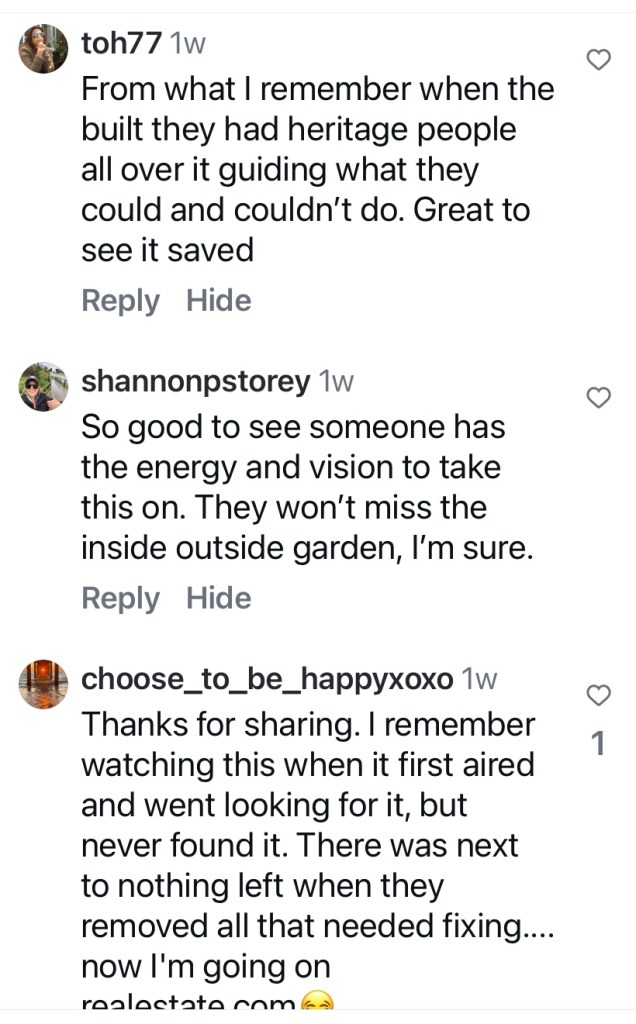Tap the 1w timestamp beside toh77
This screenshot has height=1024, width=636.
coord(188,44)
